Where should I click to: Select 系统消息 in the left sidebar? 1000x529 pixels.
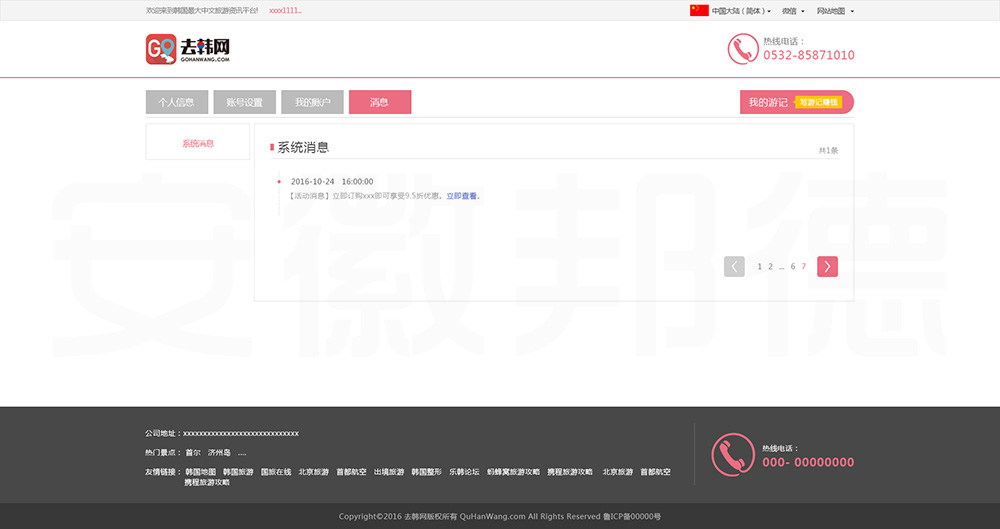[198, 143]
